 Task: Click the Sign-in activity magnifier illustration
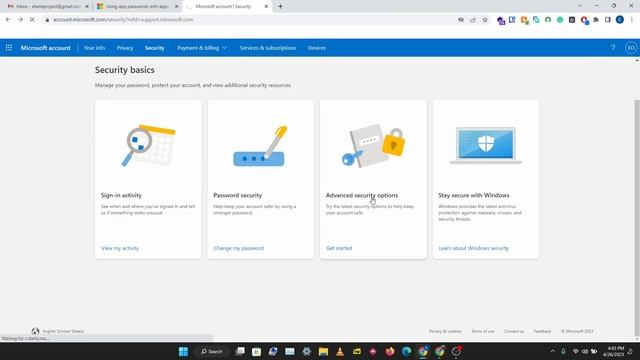coord(149,145)
